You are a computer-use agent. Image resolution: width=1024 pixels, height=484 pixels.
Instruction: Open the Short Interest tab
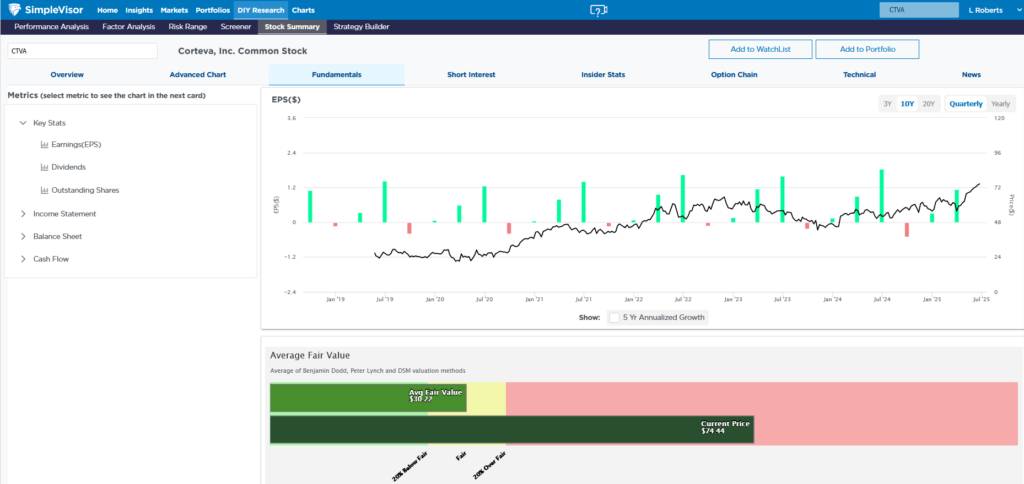471,75
